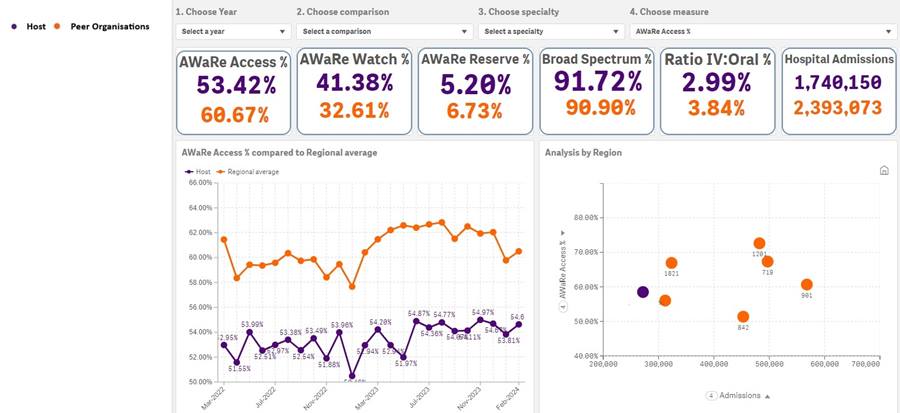The image size is (900, 413).
Task: Click the AWaRe Reserve % KPI card
Action: tap(475, 91)
